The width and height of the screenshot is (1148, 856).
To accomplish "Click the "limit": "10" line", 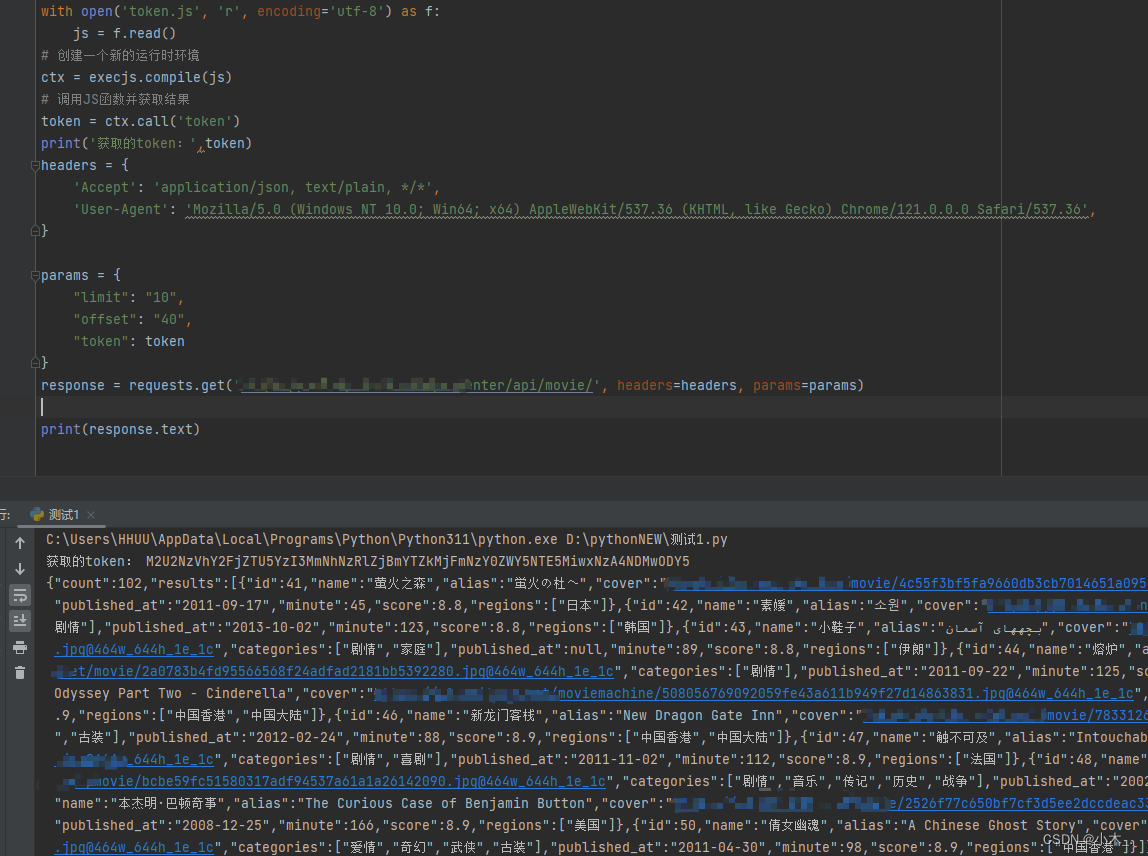I will point(128,297).
